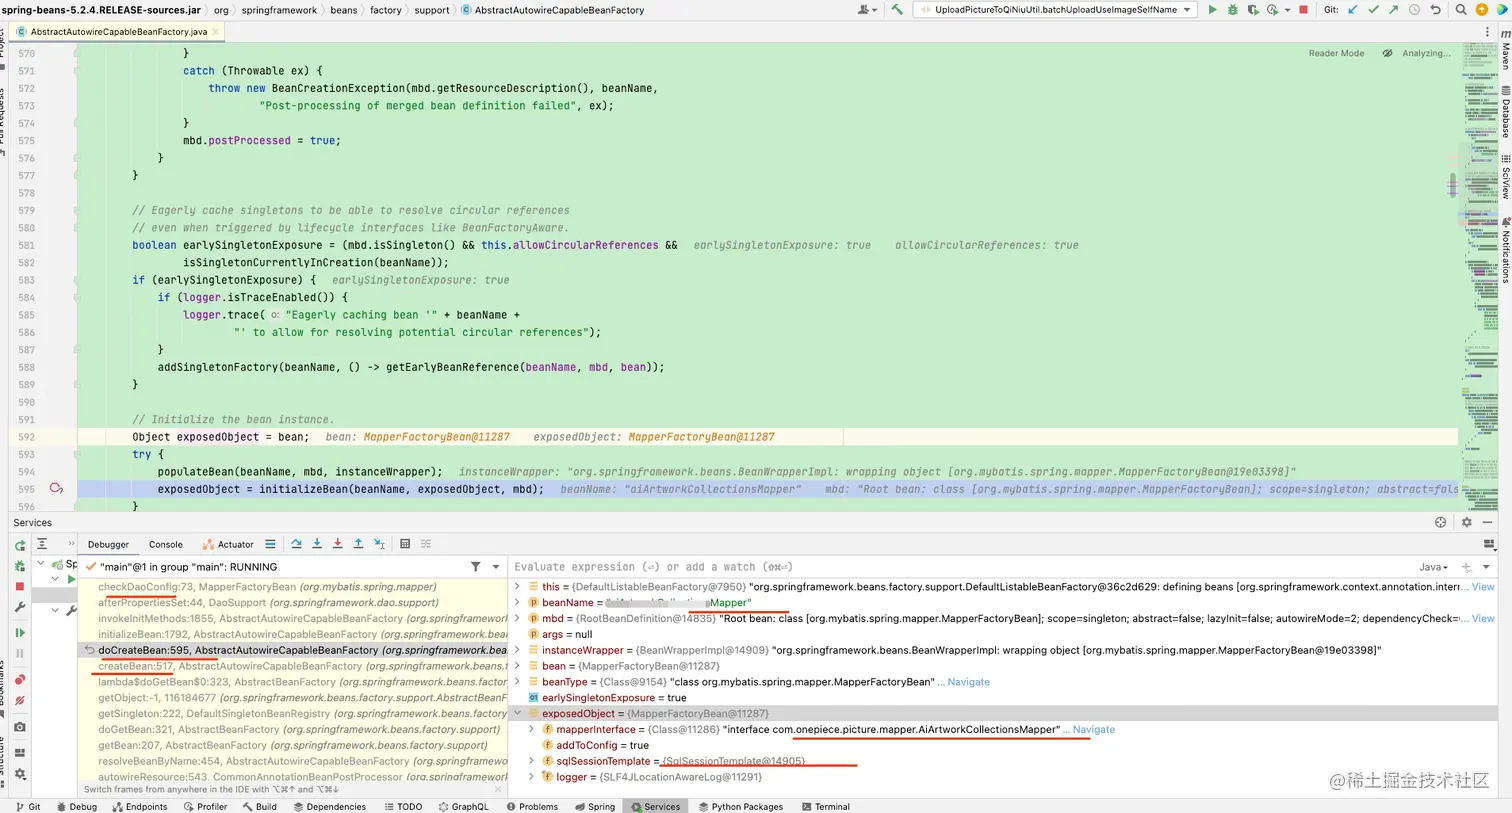
Task: Select the checkDaoConfig:73 stack frame
Action: pos(267,587)
